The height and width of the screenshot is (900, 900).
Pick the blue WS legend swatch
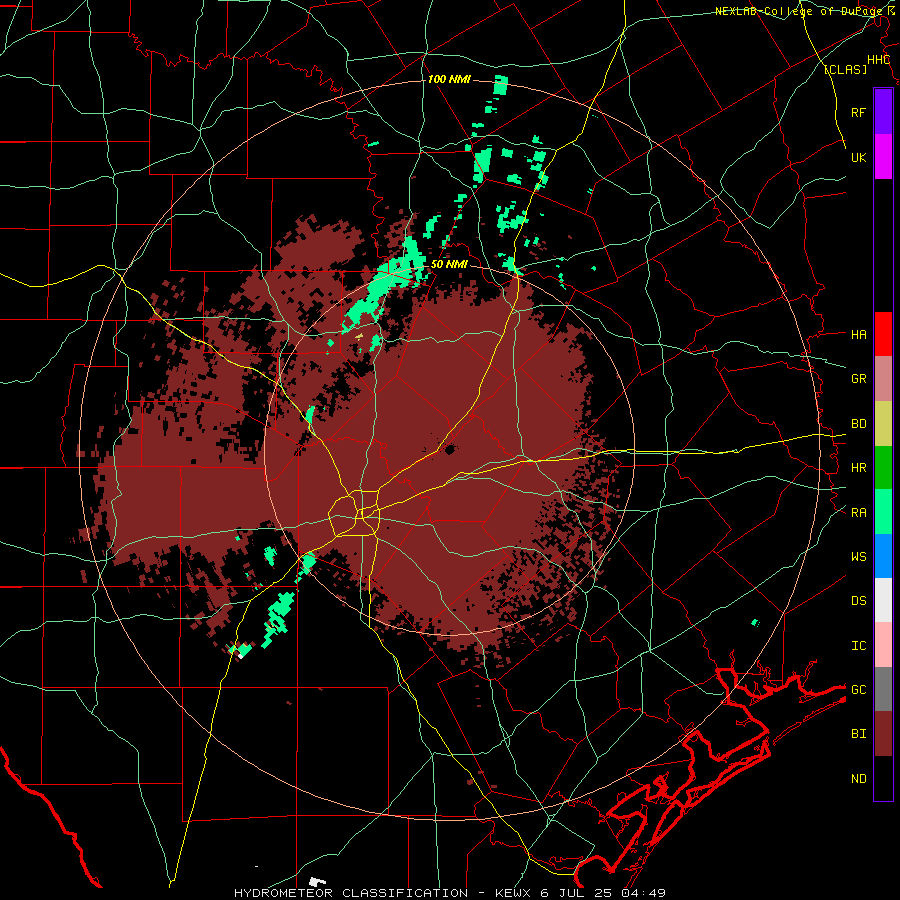[x=883, y=556]
